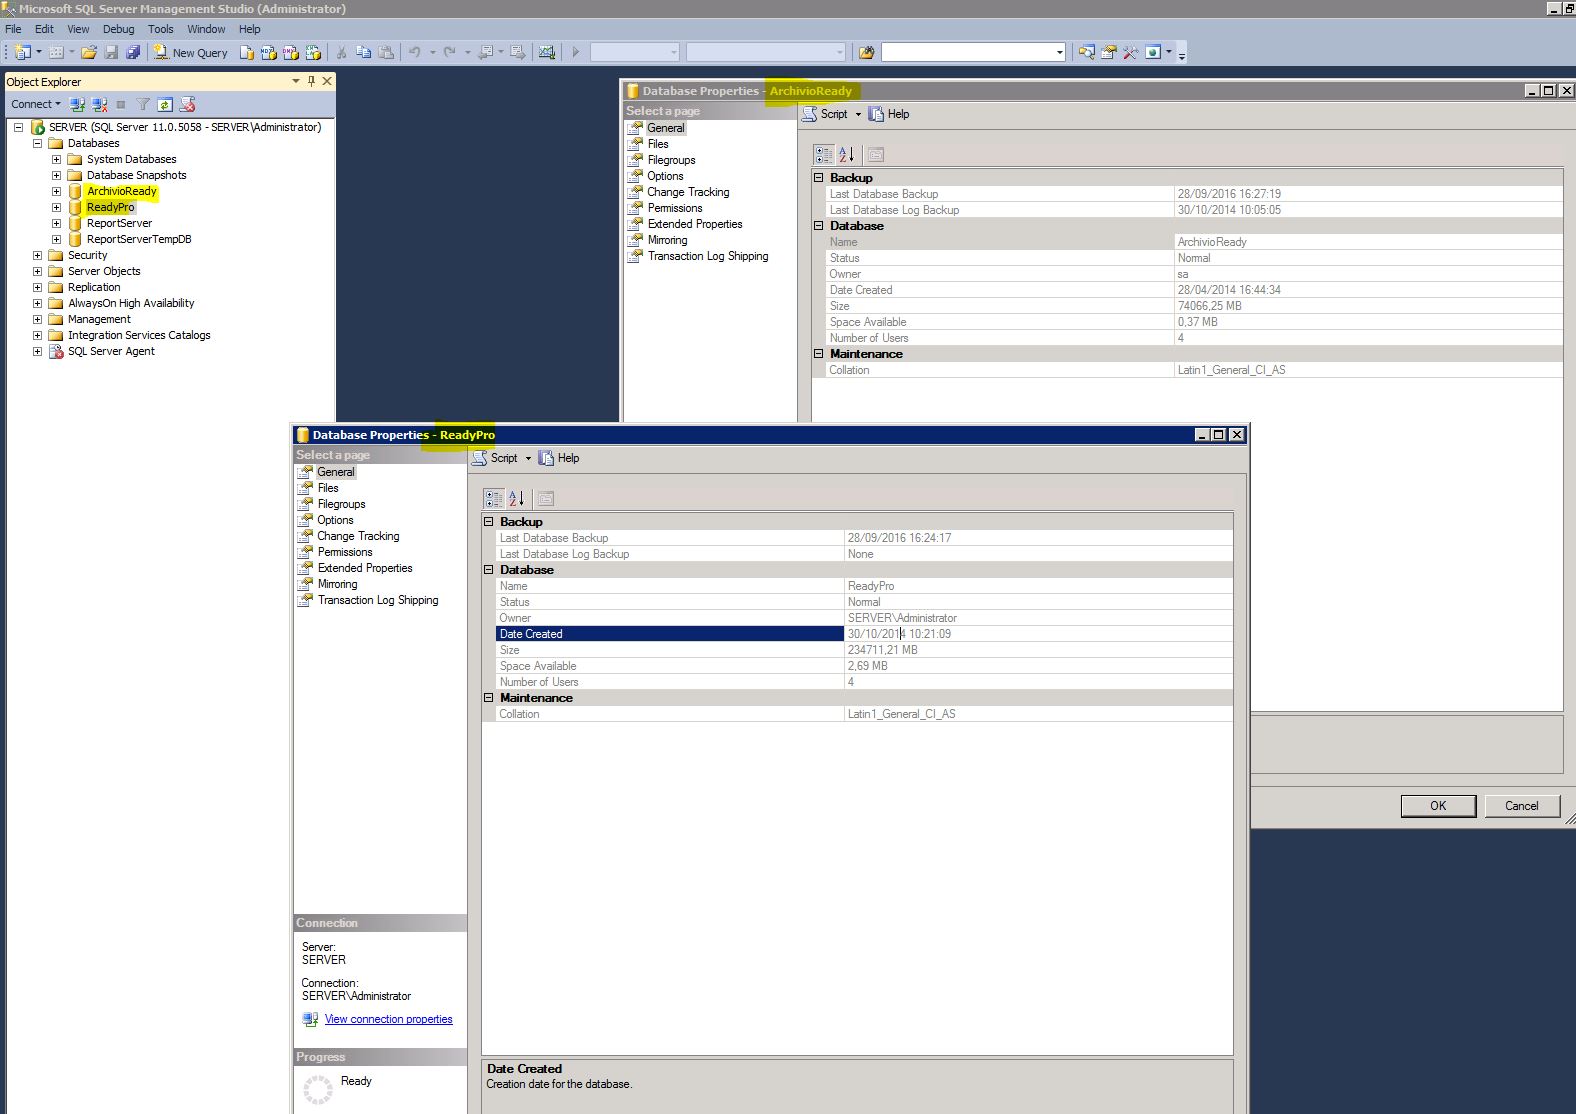This screenshot has width=1576, height=1114.
Task: Click the Copy icon in the toolbar
Action: click(363, 52)
